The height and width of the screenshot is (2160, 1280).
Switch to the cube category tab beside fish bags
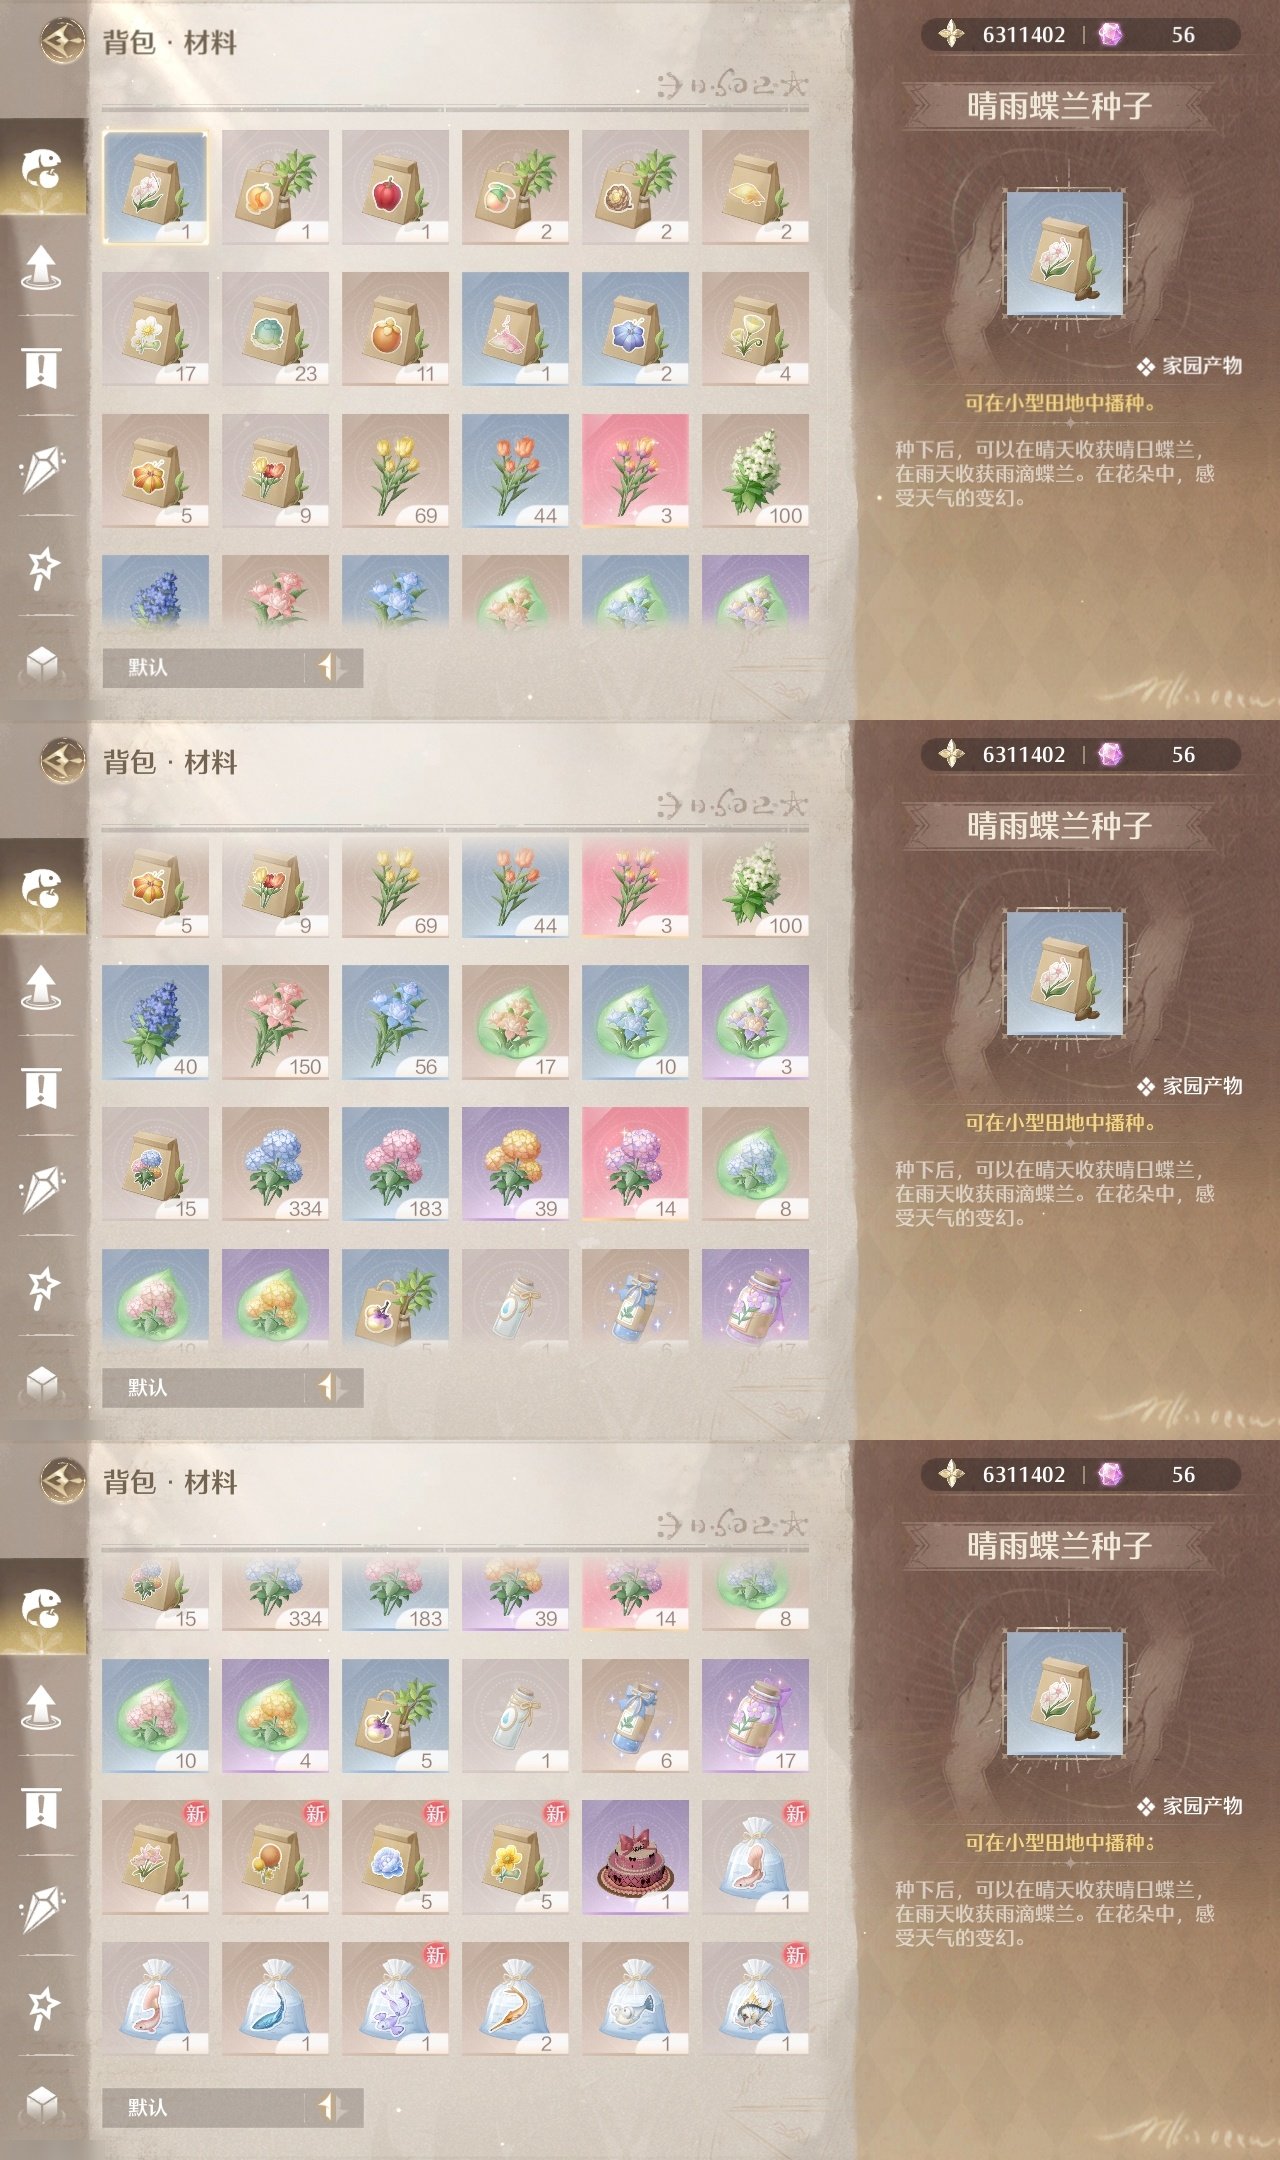coord(42,2105)
